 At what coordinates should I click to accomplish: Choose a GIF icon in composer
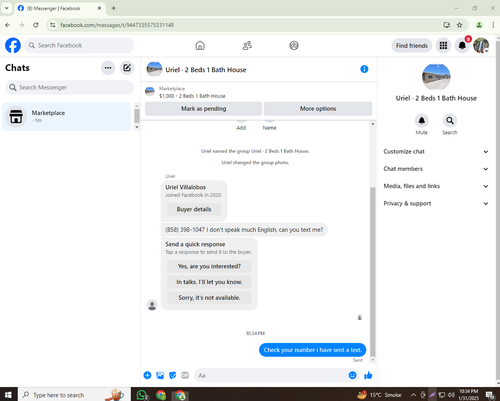185,375
